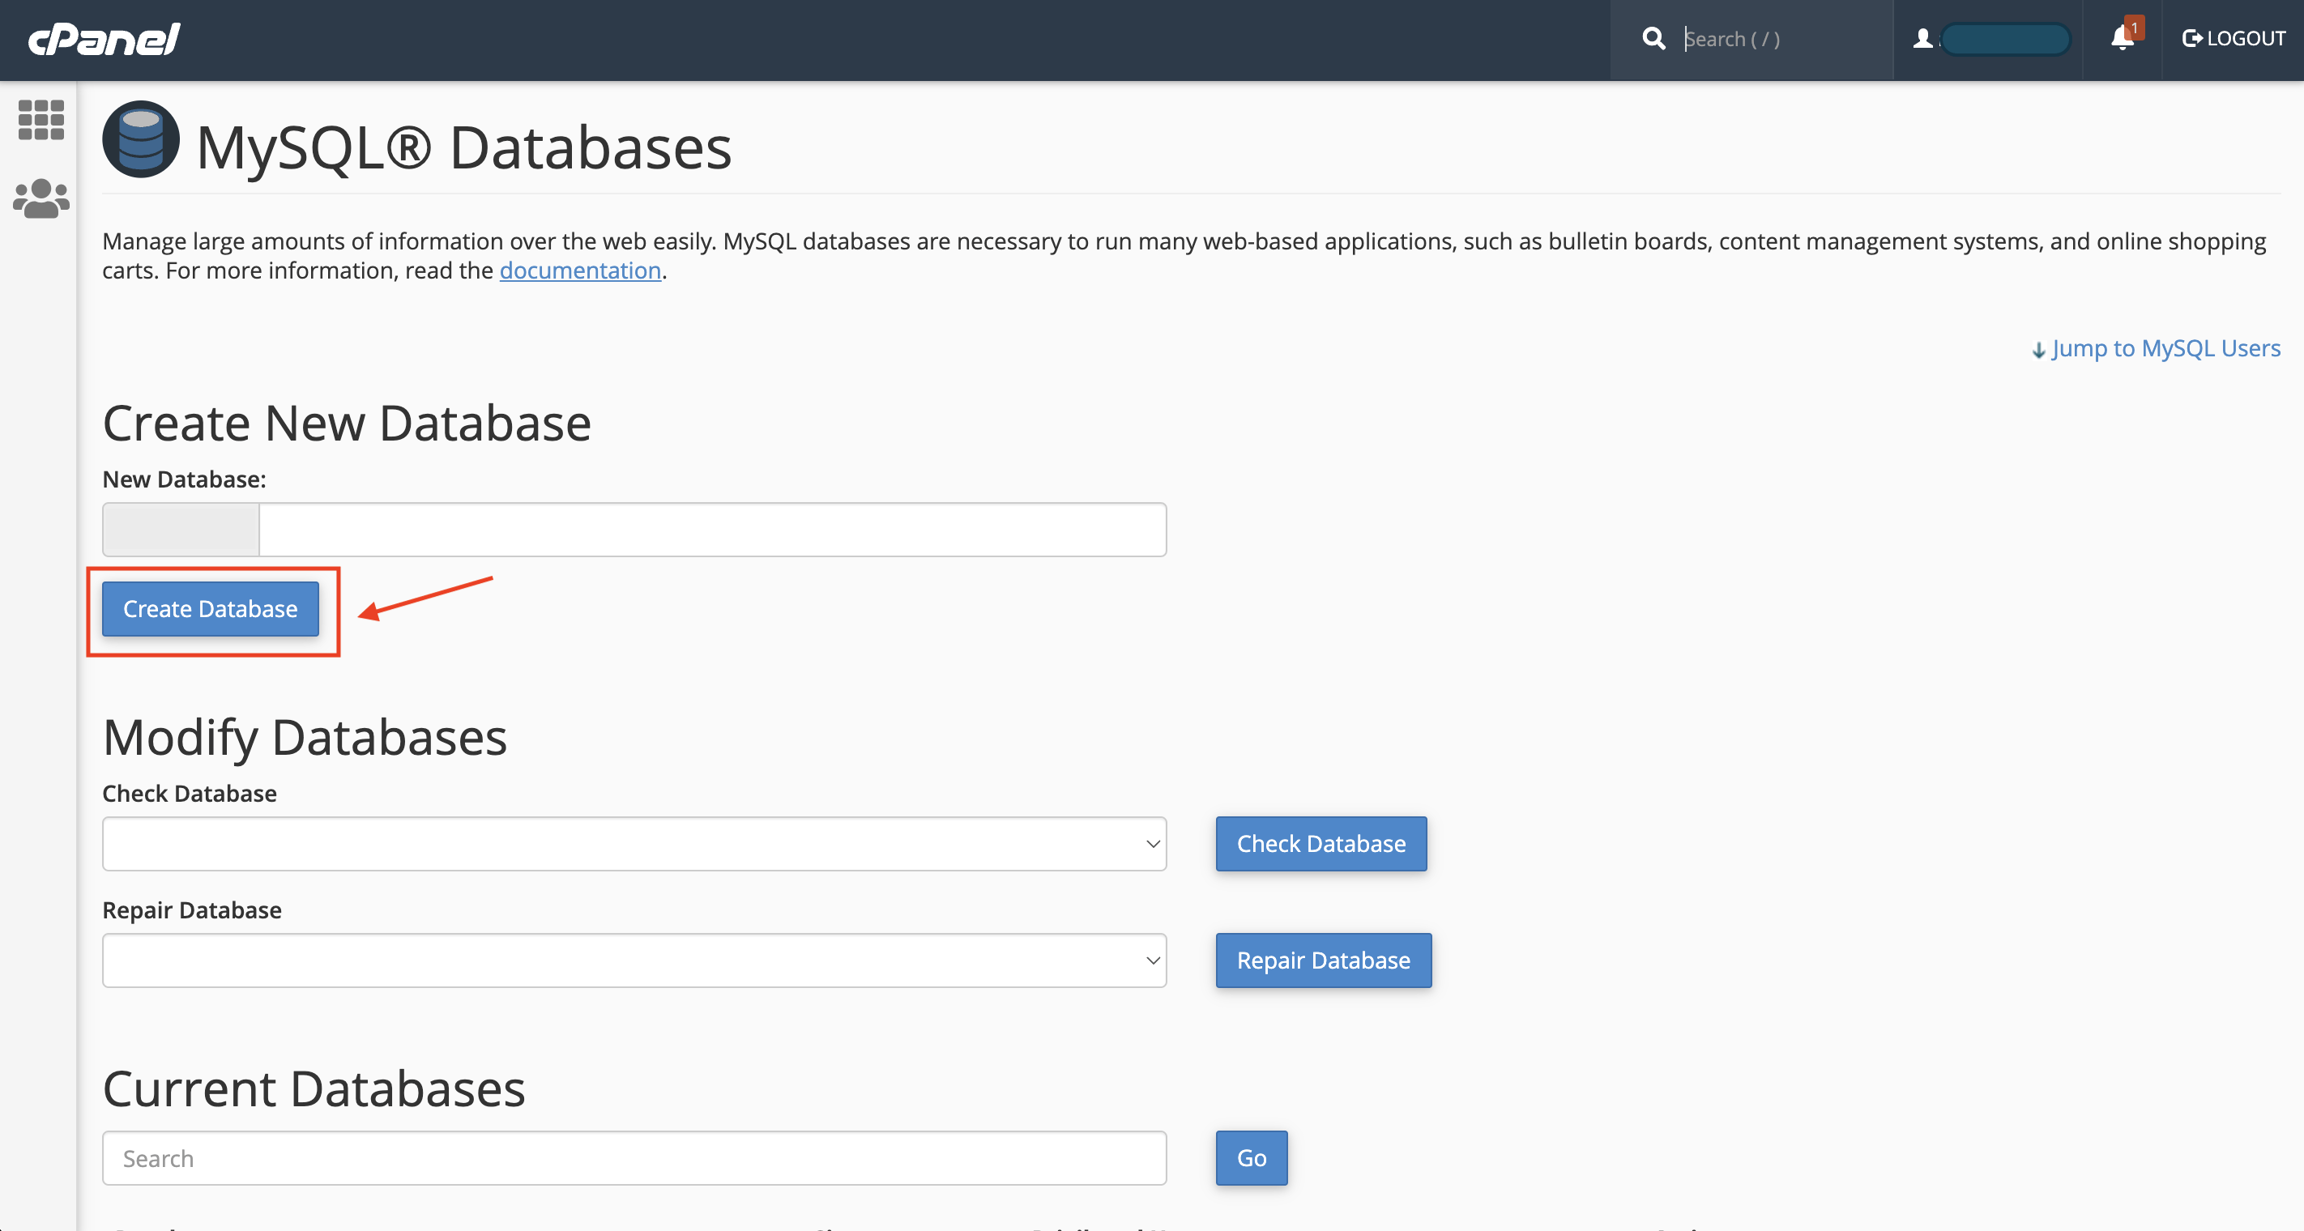Expand the Check Database dropdown
2304x1231 pixels.
point(634,844)
